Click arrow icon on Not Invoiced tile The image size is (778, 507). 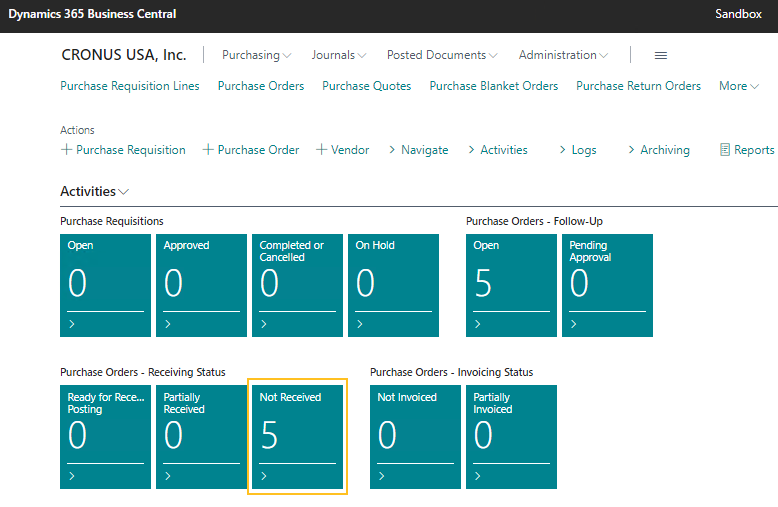[382, 476]
